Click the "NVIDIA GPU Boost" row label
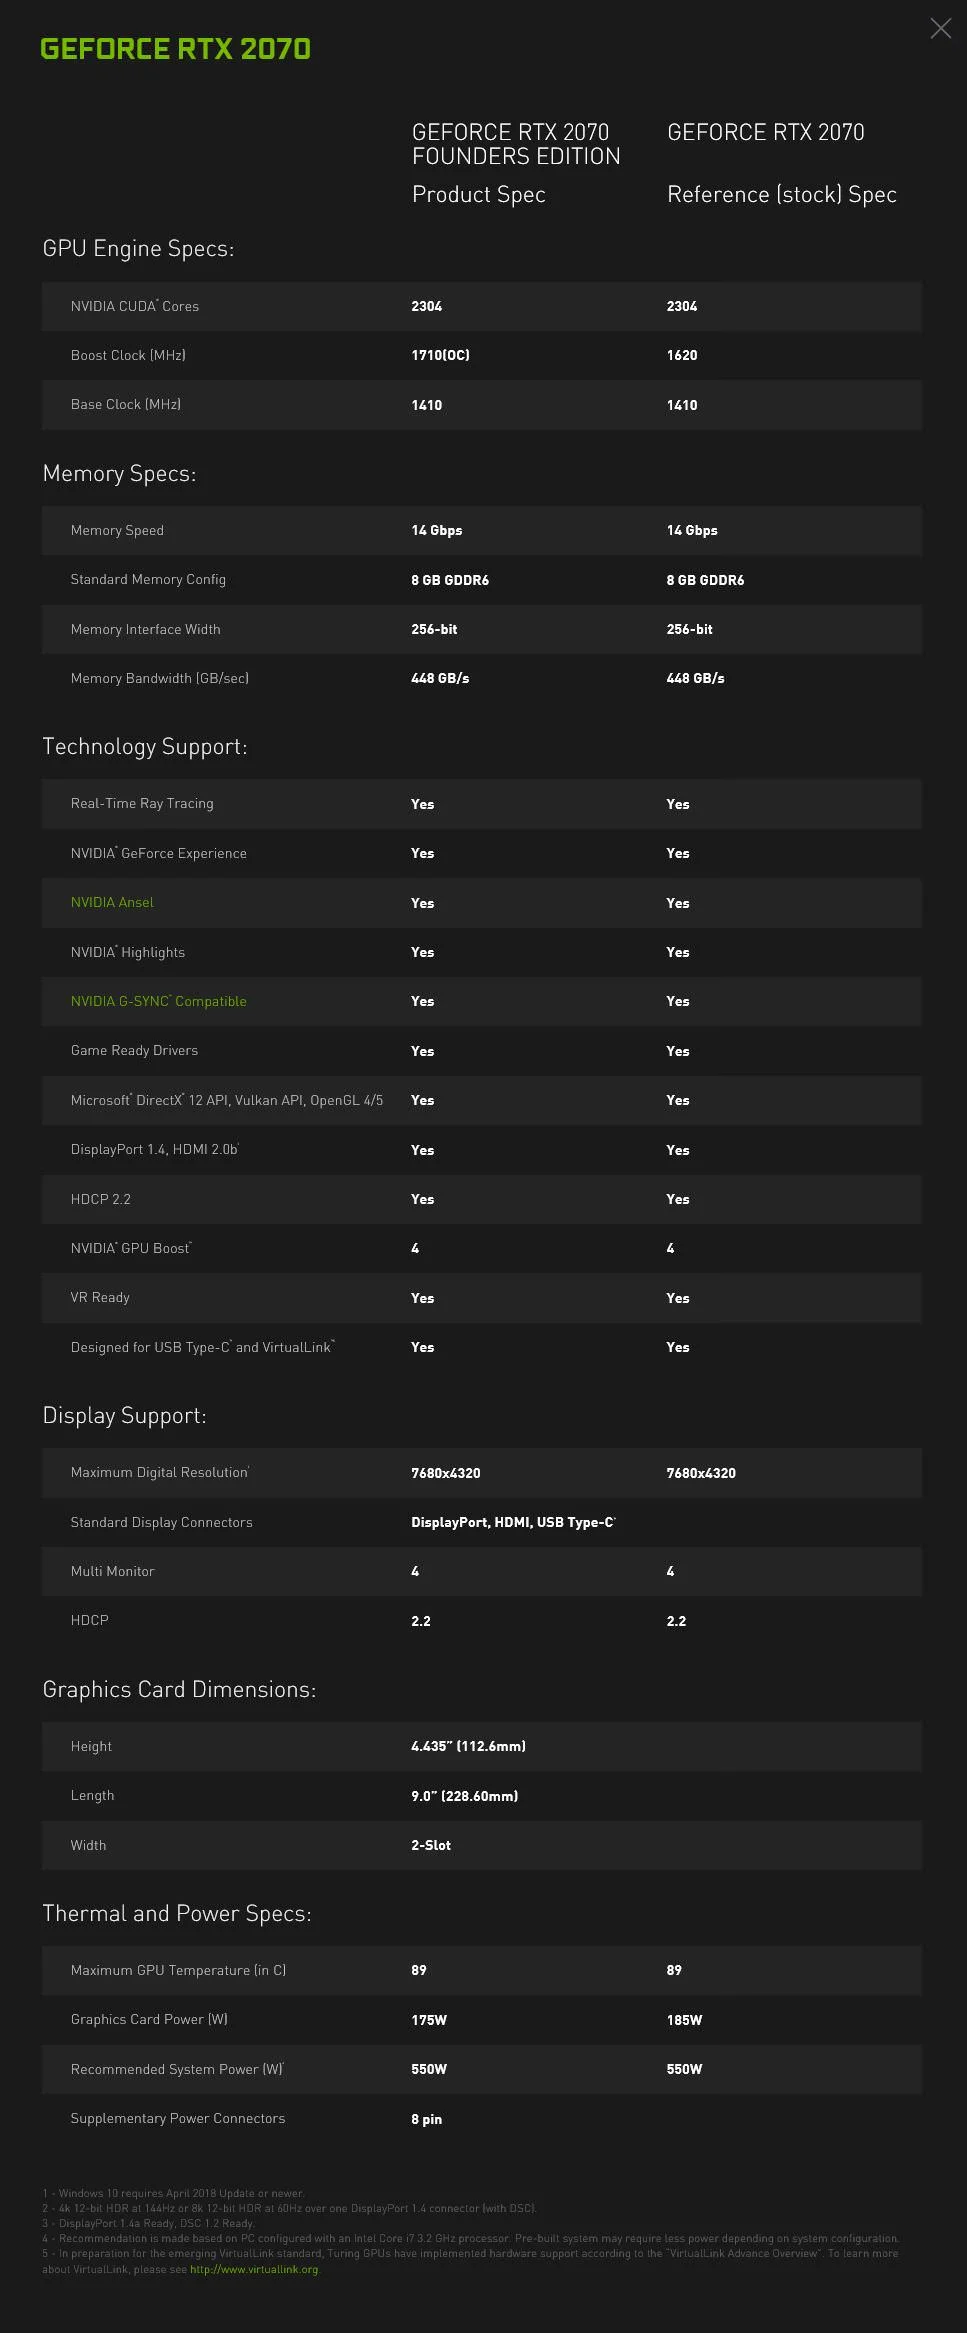The height and width of the screenshot is (2333, 967). (x=131, y=1248)
